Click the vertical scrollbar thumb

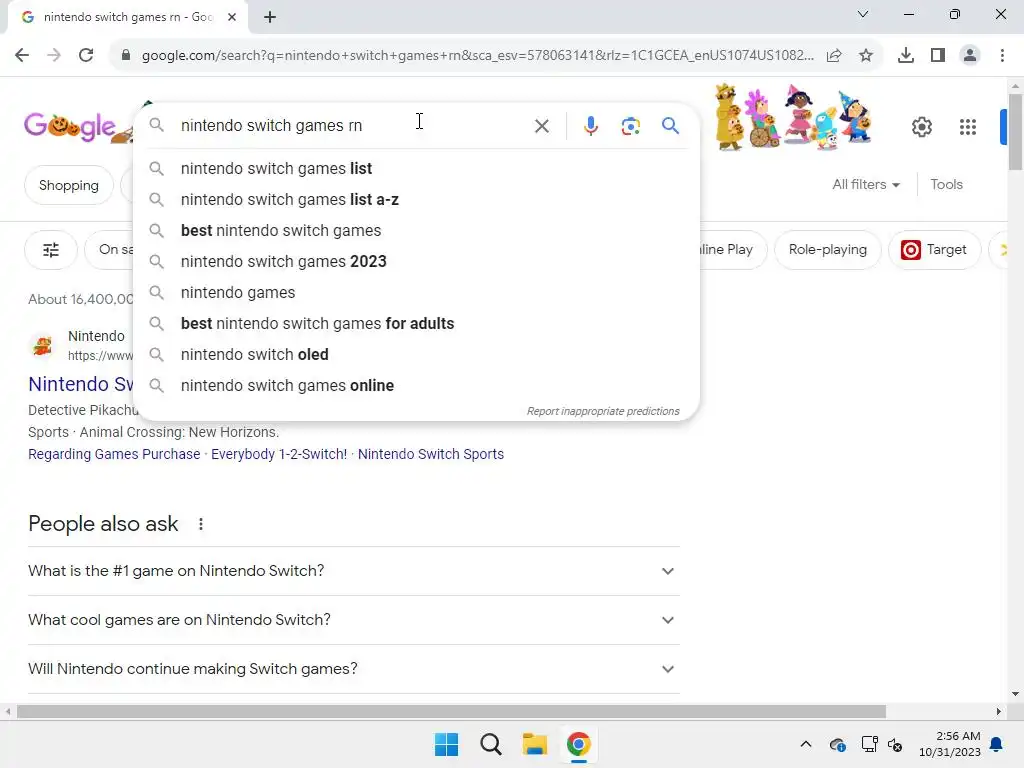1015,131
